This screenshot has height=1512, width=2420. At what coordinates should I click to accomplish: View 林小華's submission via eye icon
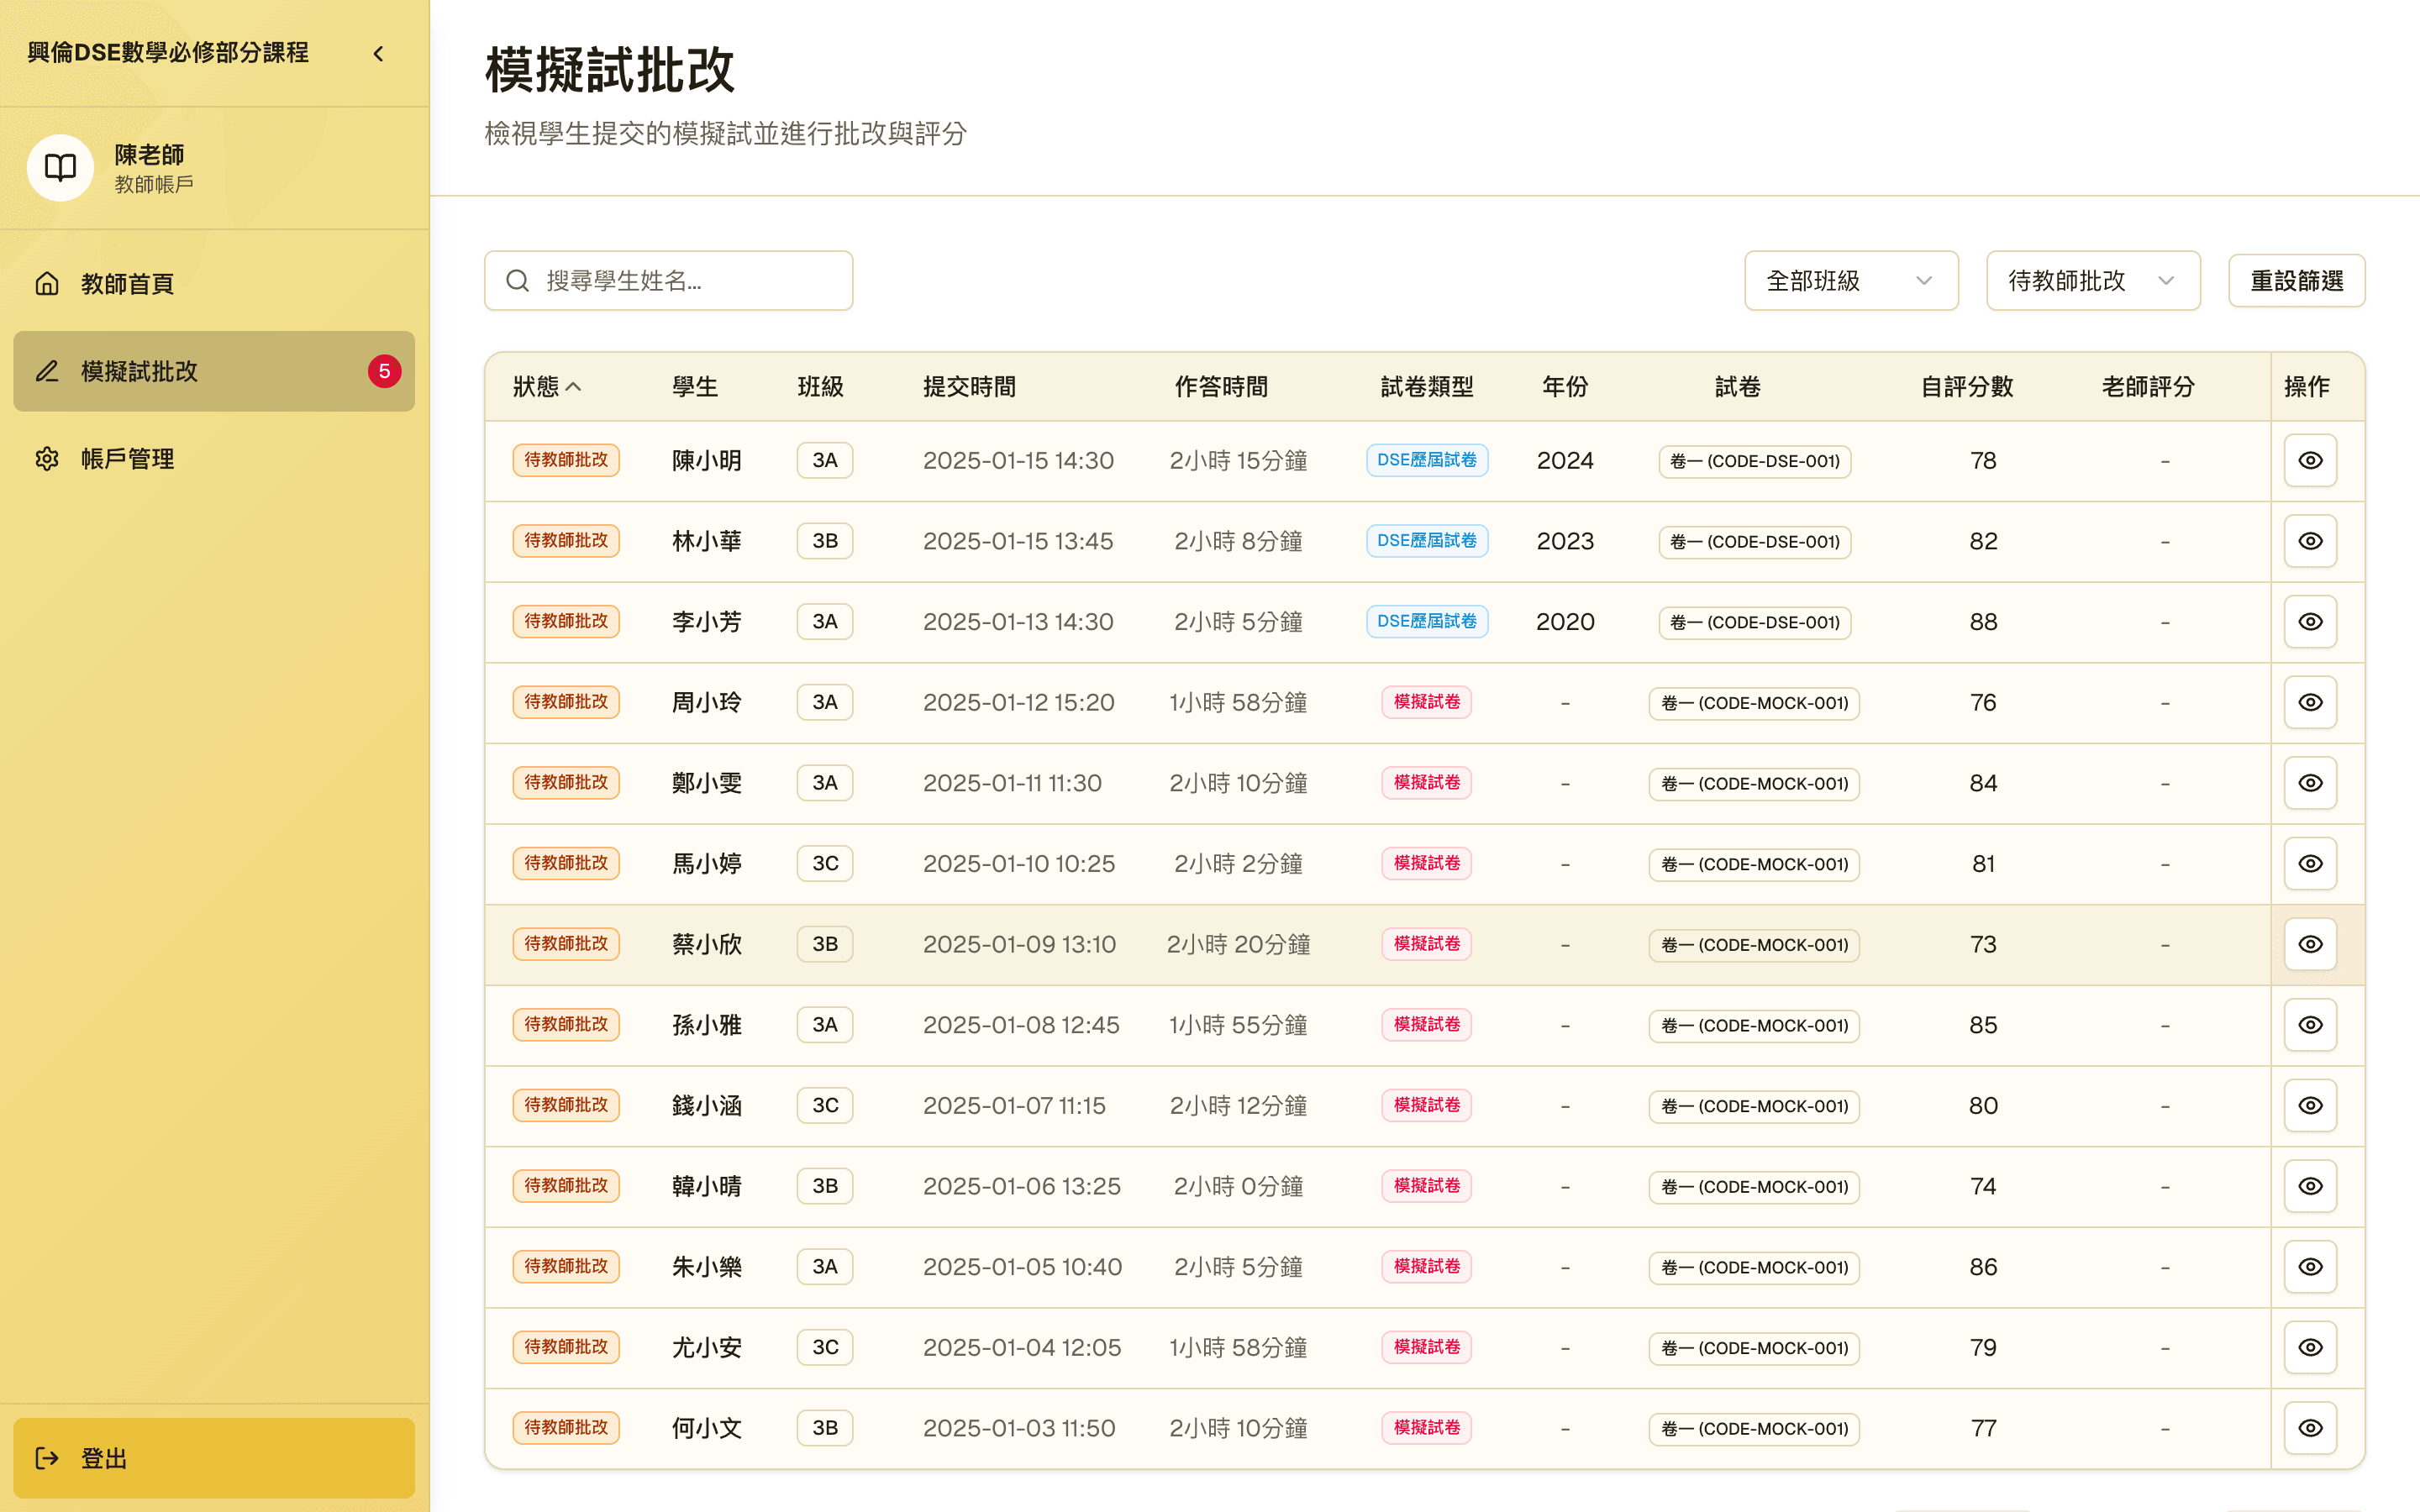tap(2310, 541)
